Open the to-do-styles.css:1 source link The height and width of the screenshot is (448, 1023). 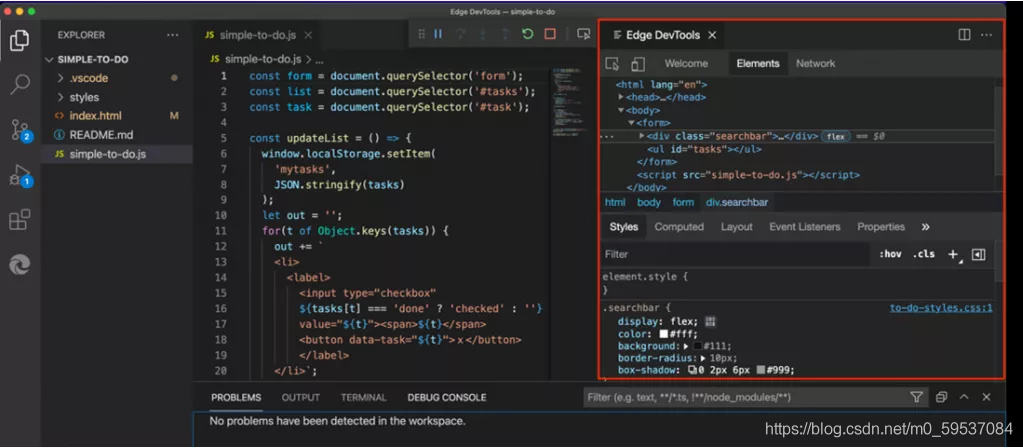(x=941, y=308)
